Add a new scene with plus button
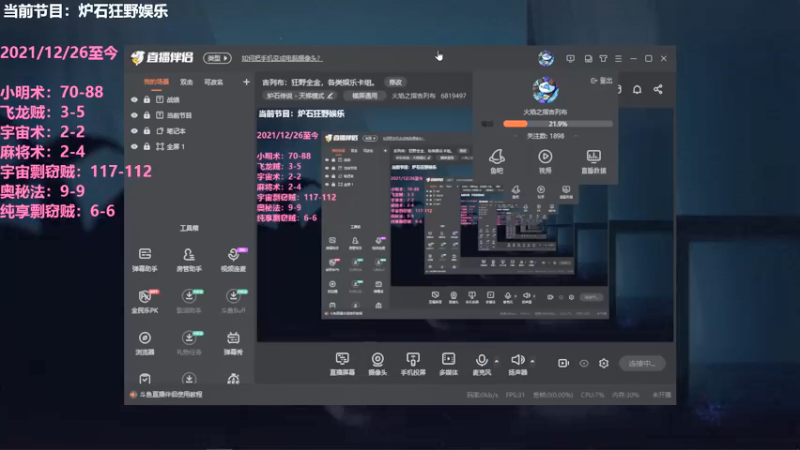 (x=246, y=82)
